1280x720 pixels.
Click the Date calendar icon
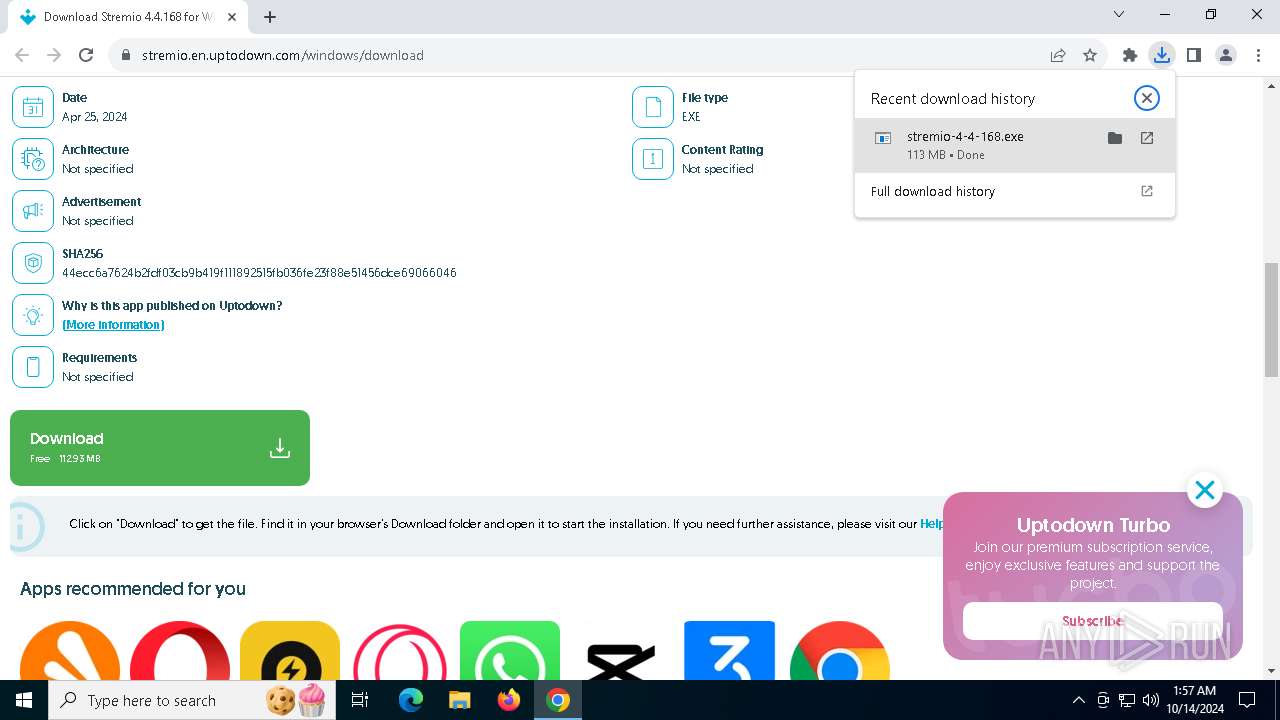click(x=33, y=107)
